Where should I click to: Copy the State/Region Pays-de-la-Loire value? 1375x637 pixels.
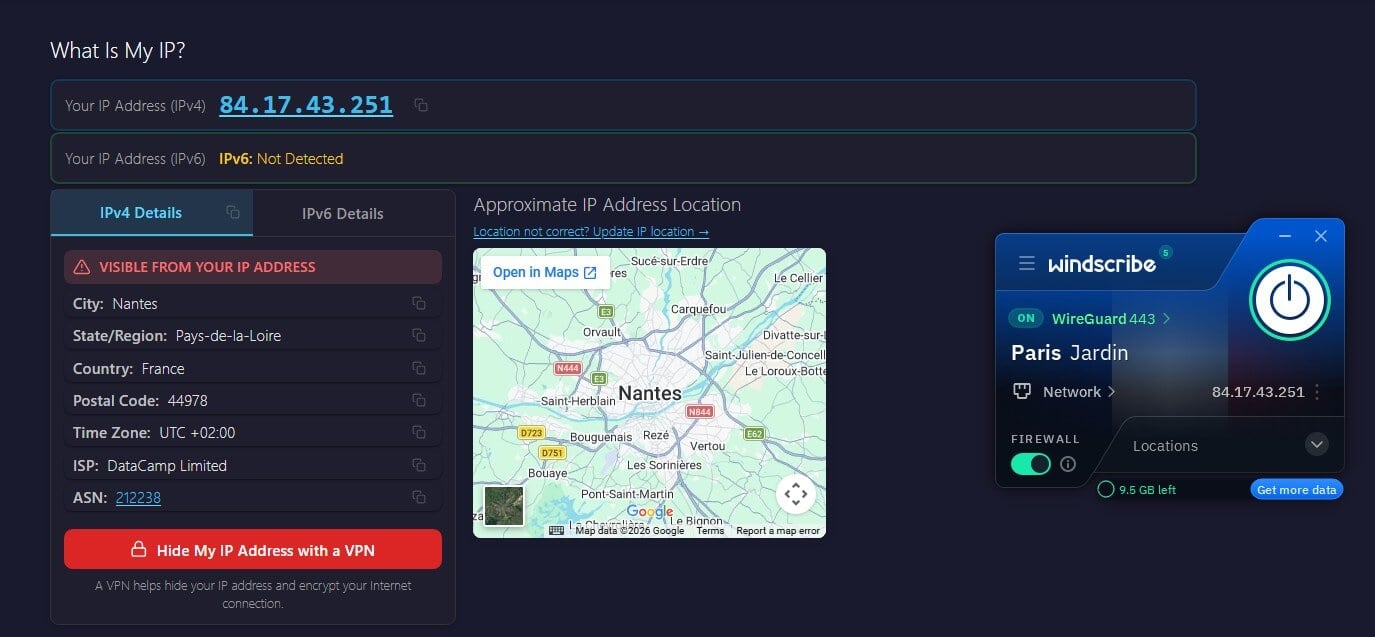click(419, 335)
